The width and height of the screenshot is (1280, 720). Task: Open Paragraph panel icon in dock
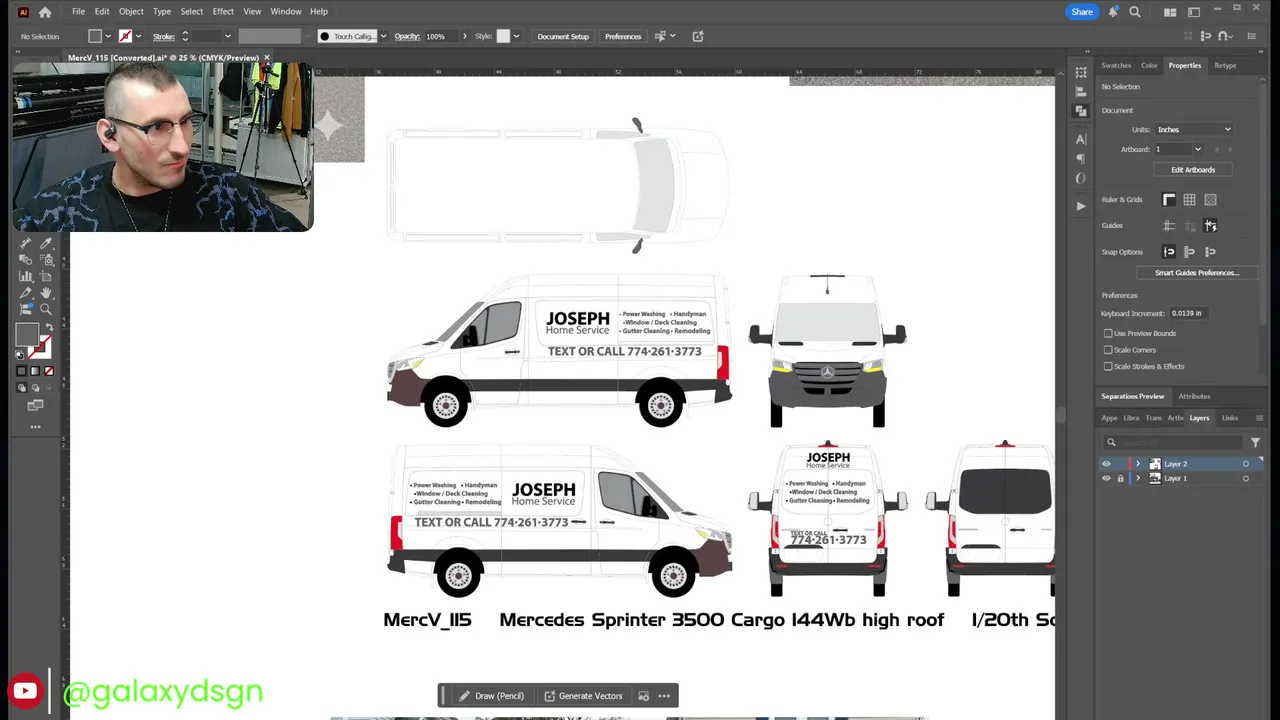(1081, 159)
